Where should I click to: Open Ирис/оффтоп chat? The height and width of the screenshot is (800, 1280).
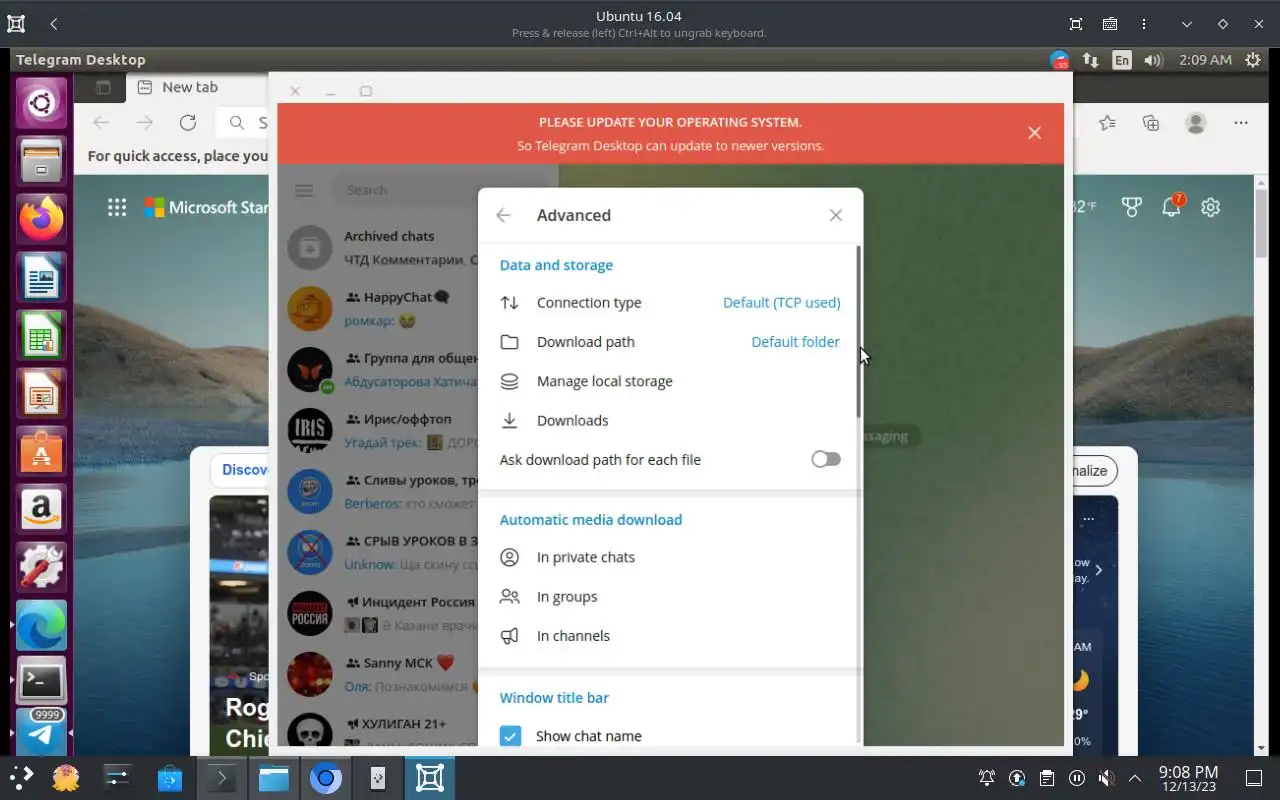(x=378, y=431)
